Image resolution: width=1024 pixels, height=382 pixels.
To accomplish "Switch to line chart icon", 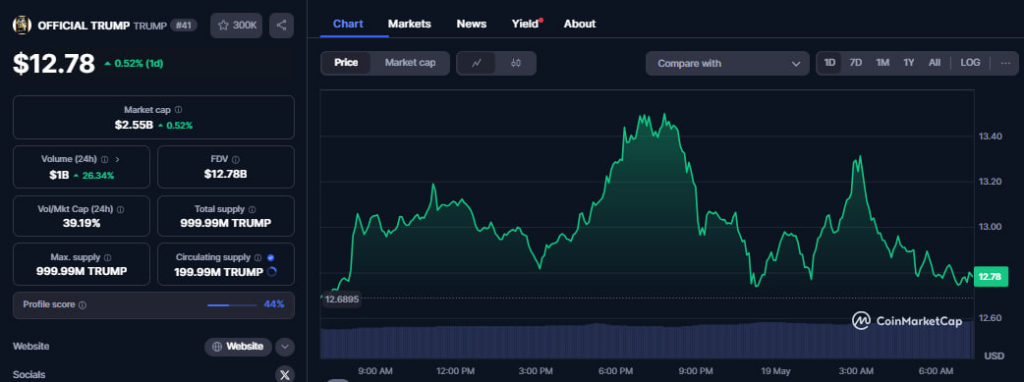I will [x=477, y=63].
